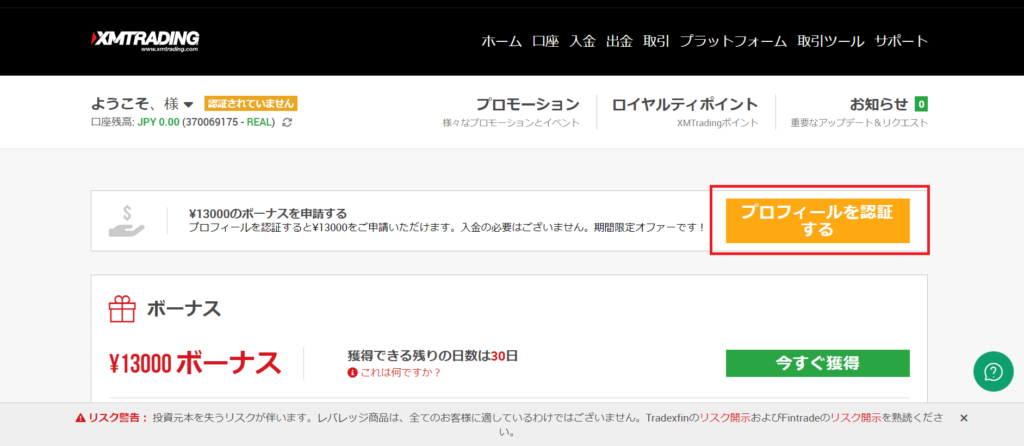Expand the ようこそ account dropdown arrow
Screen dimensions: 1024x446
click(188, 105)
